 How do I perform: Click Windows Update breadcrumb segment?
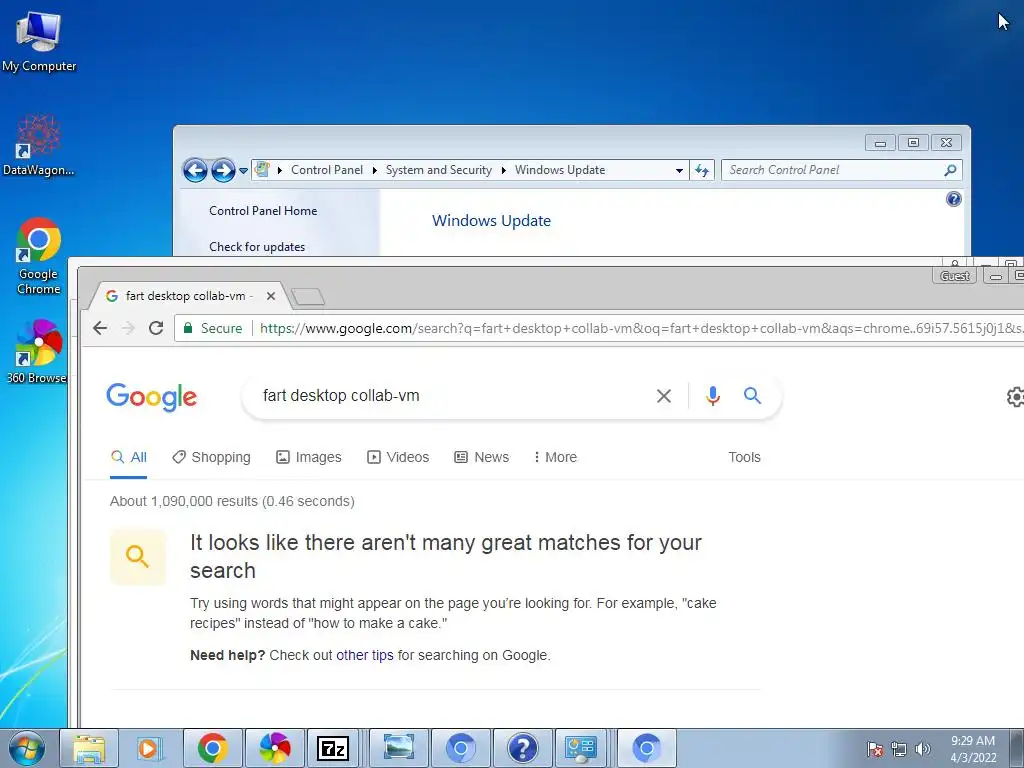point(560,170)
